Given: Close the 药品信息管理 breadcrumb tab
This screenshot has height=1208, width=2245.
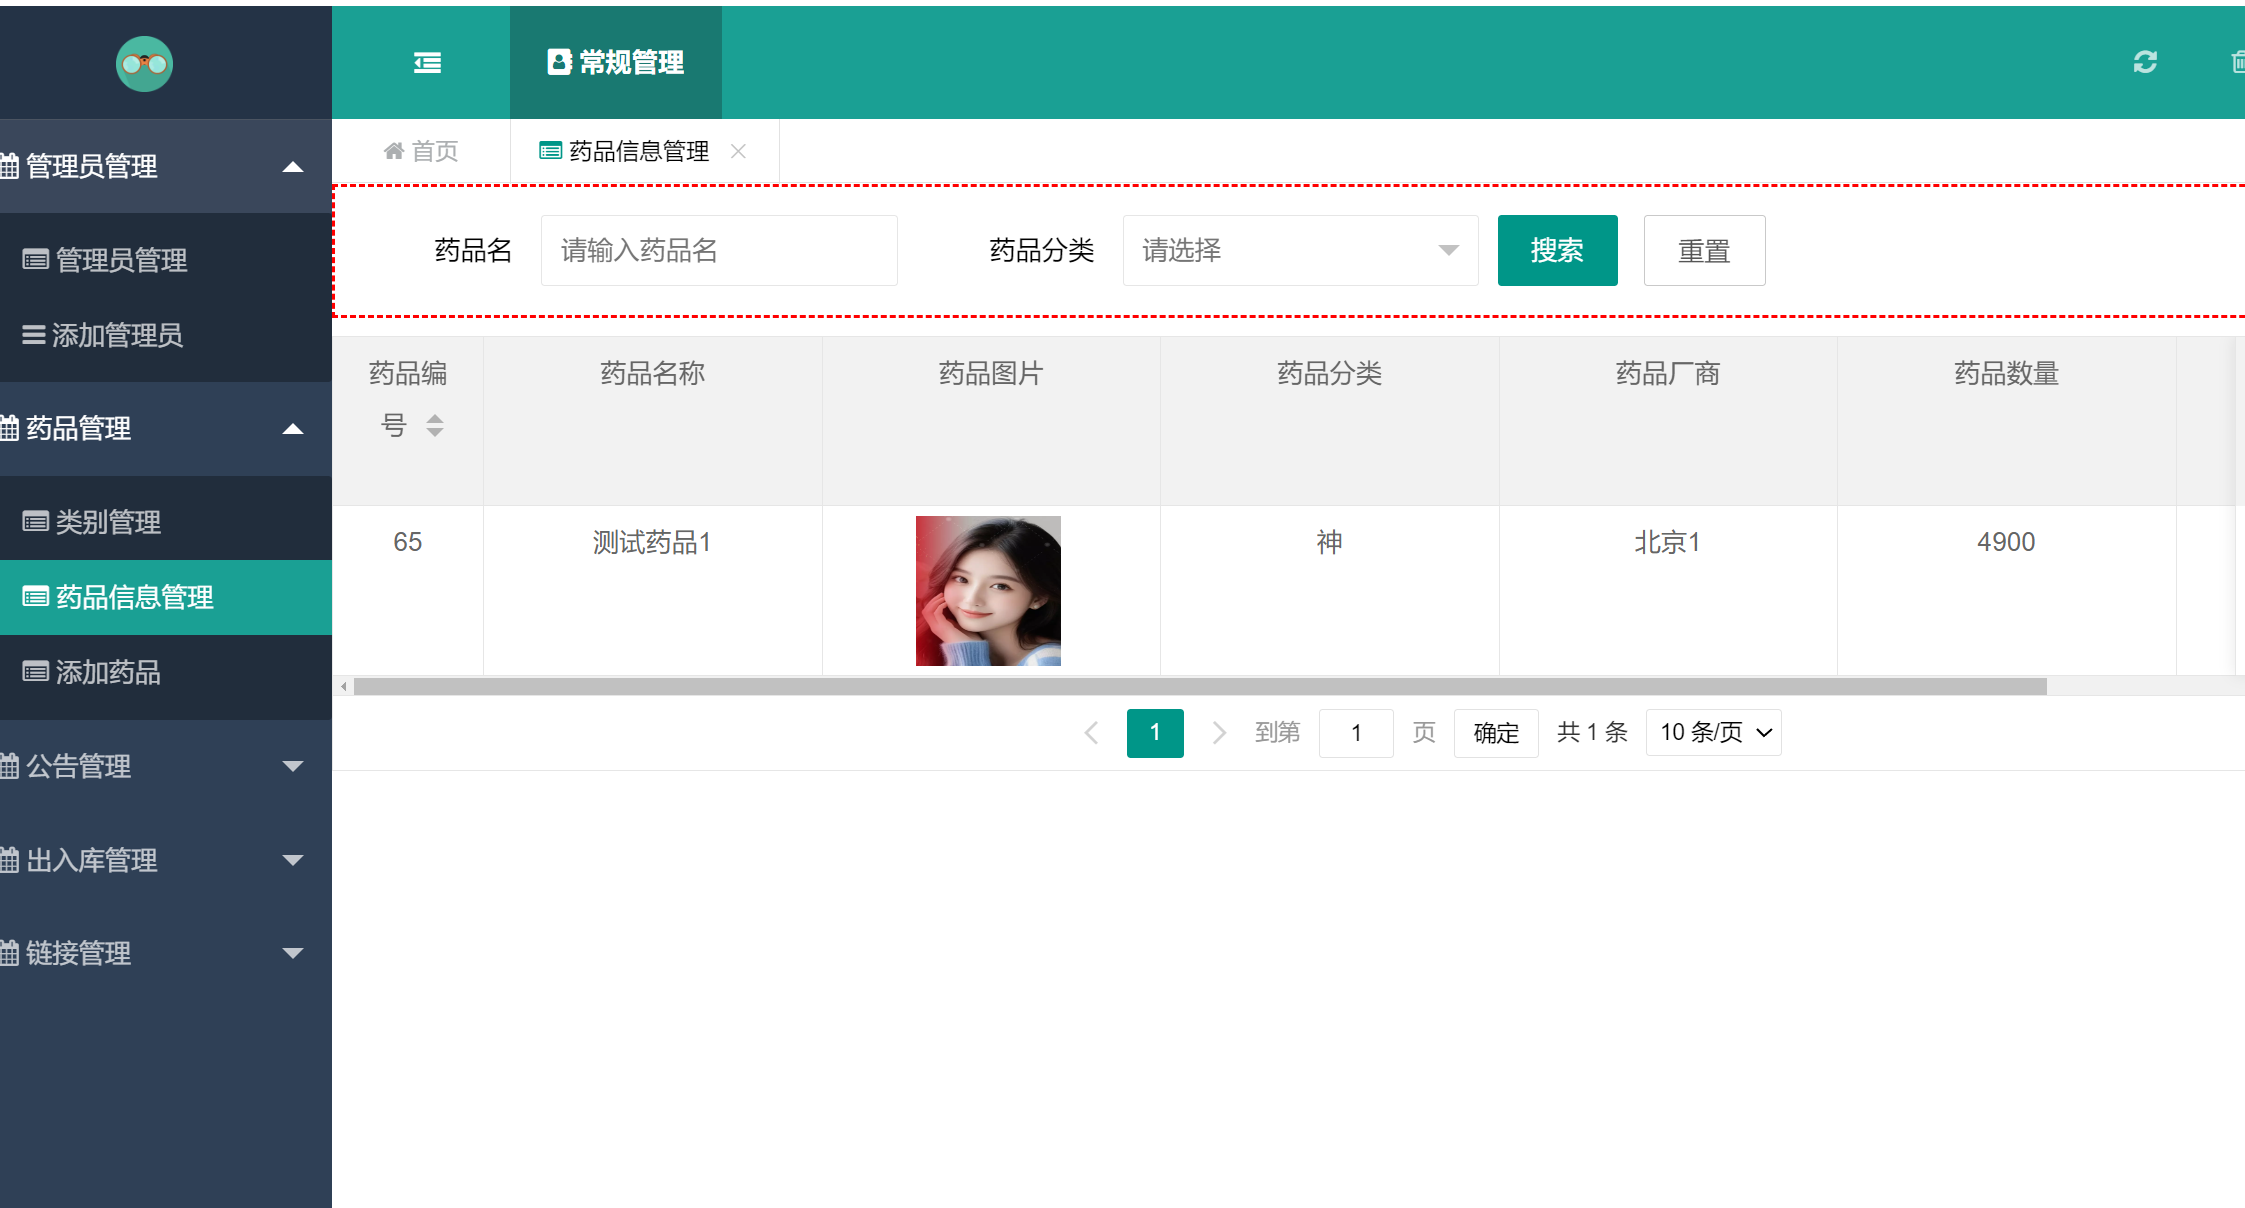Looking at the screenshot, I should 740,150.
